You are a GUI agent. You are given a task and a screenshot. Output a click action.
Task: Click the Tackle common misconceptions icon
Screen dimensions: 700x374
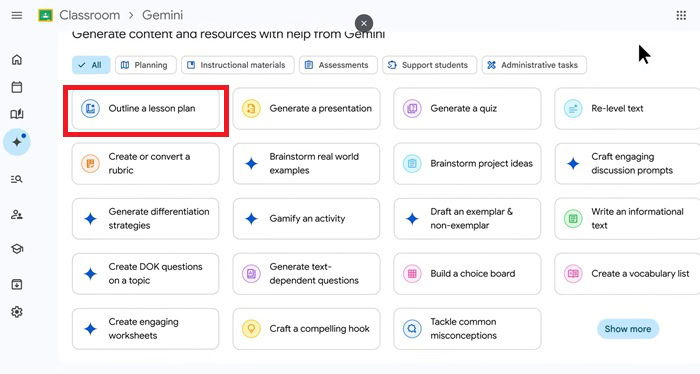pos(412,329)
